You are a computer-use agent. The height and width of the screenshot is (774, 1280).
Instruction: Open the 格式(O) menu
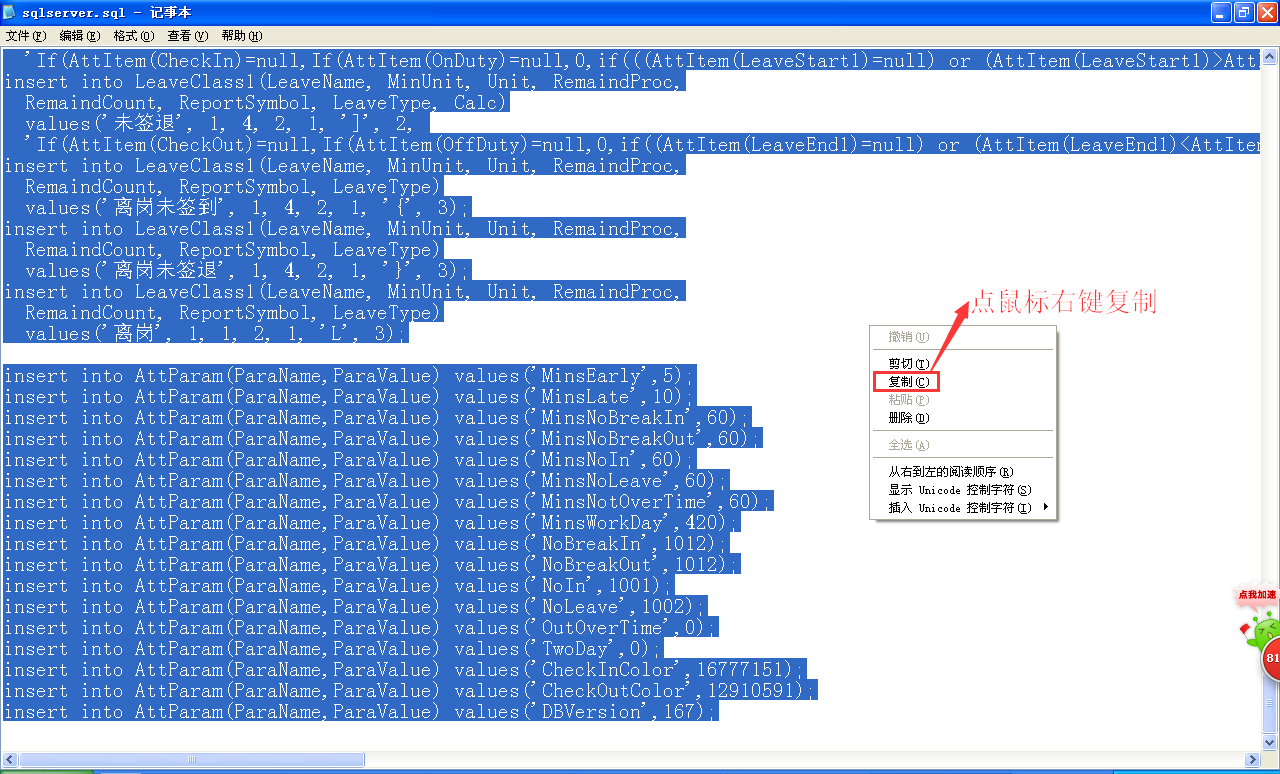tap(133, 36)
